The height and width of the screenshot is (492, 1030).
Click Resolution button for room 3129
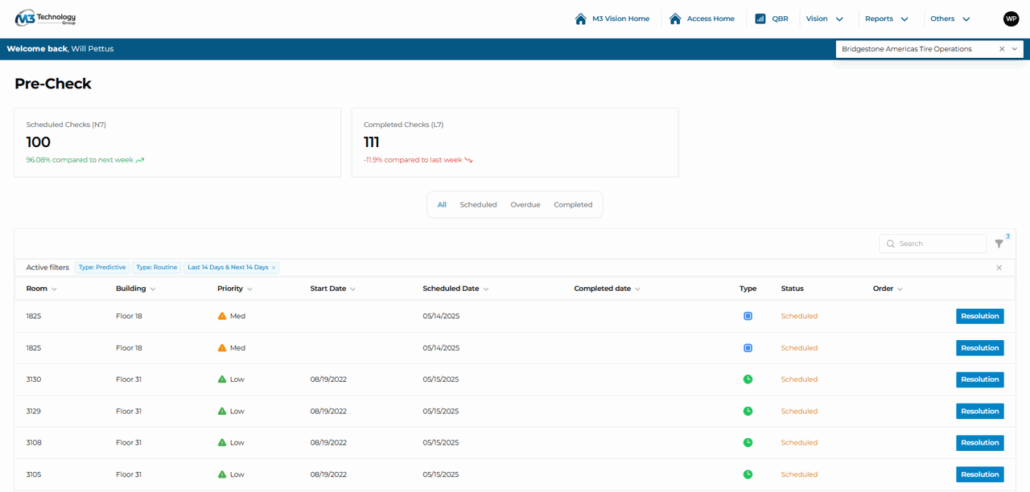979,411
